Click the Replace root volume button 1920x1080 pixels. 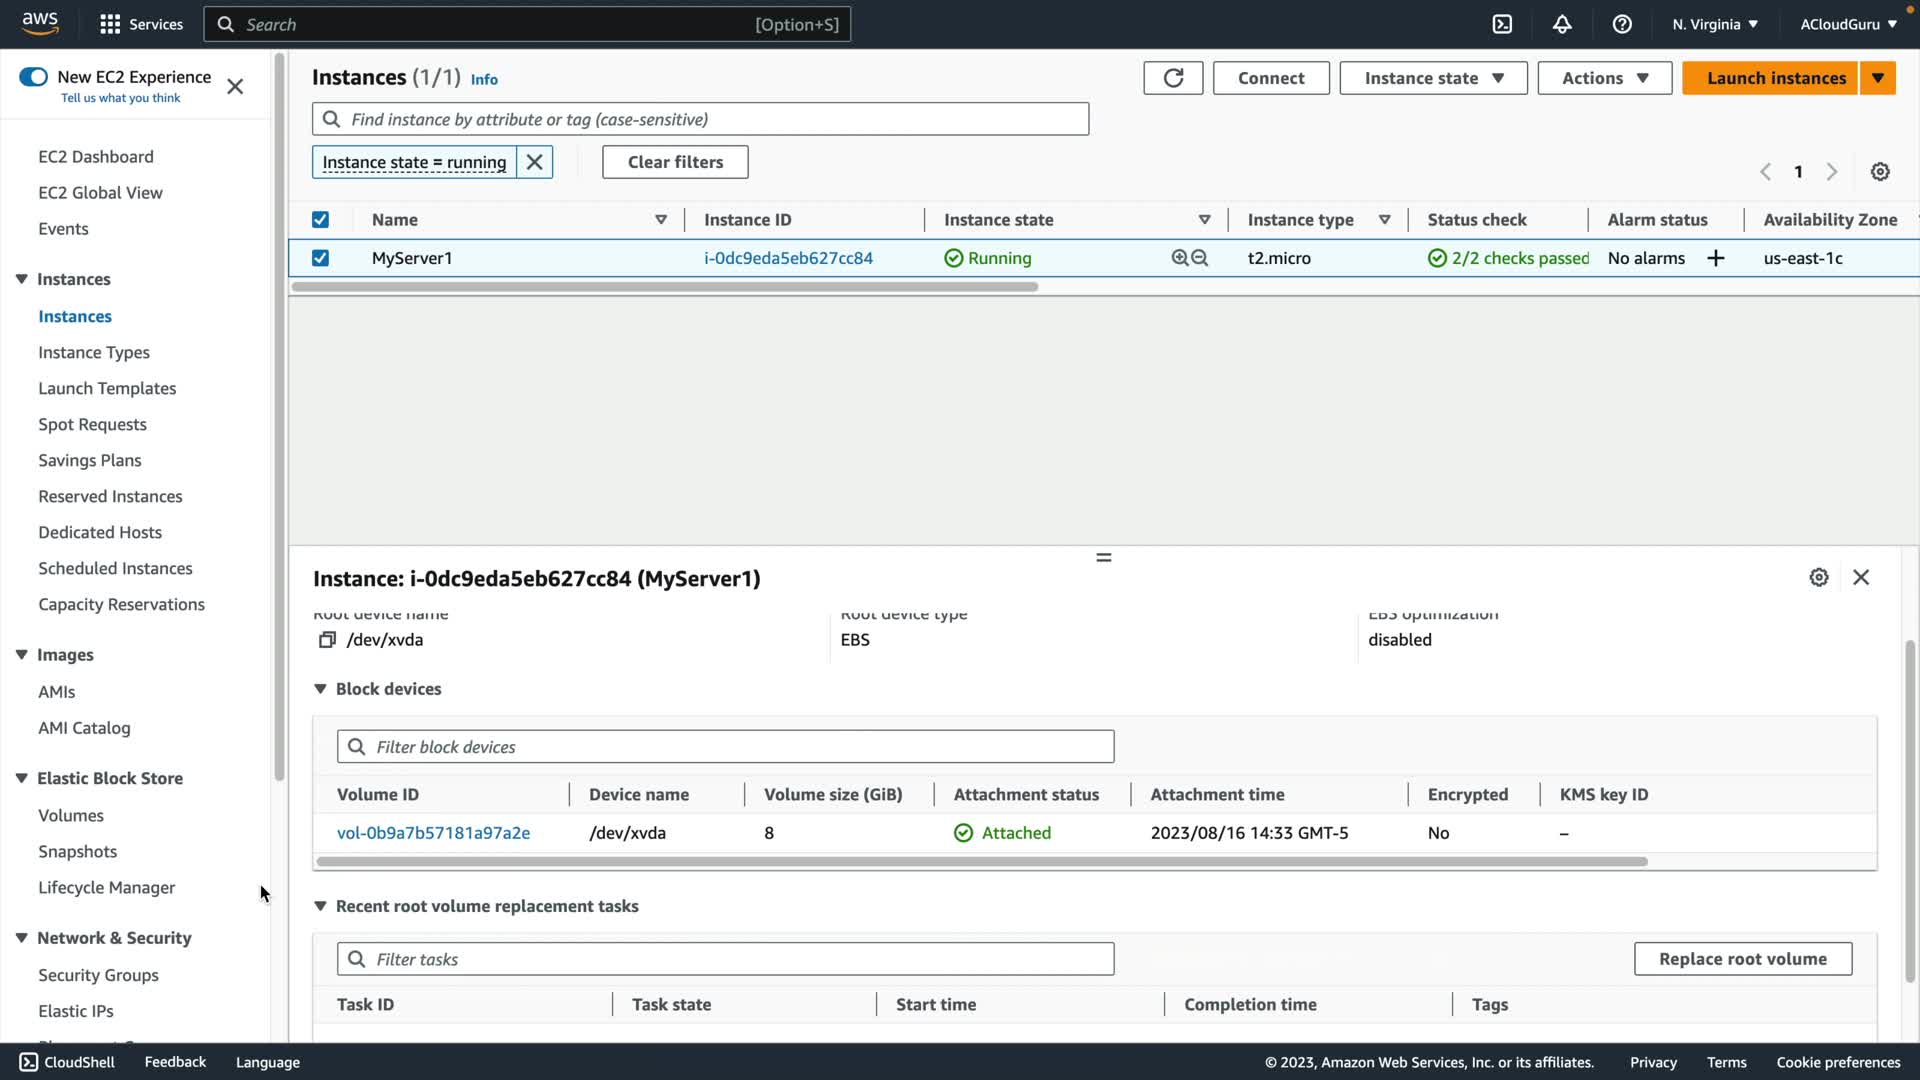1742,959
